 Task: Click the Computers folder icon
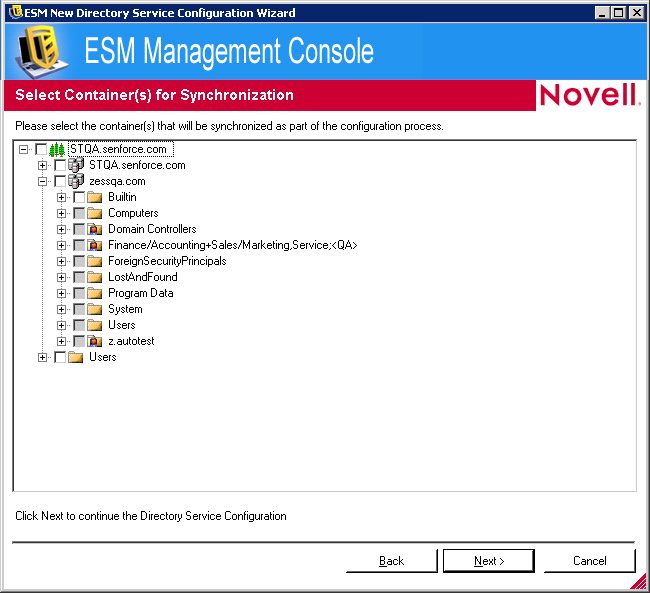95,213
